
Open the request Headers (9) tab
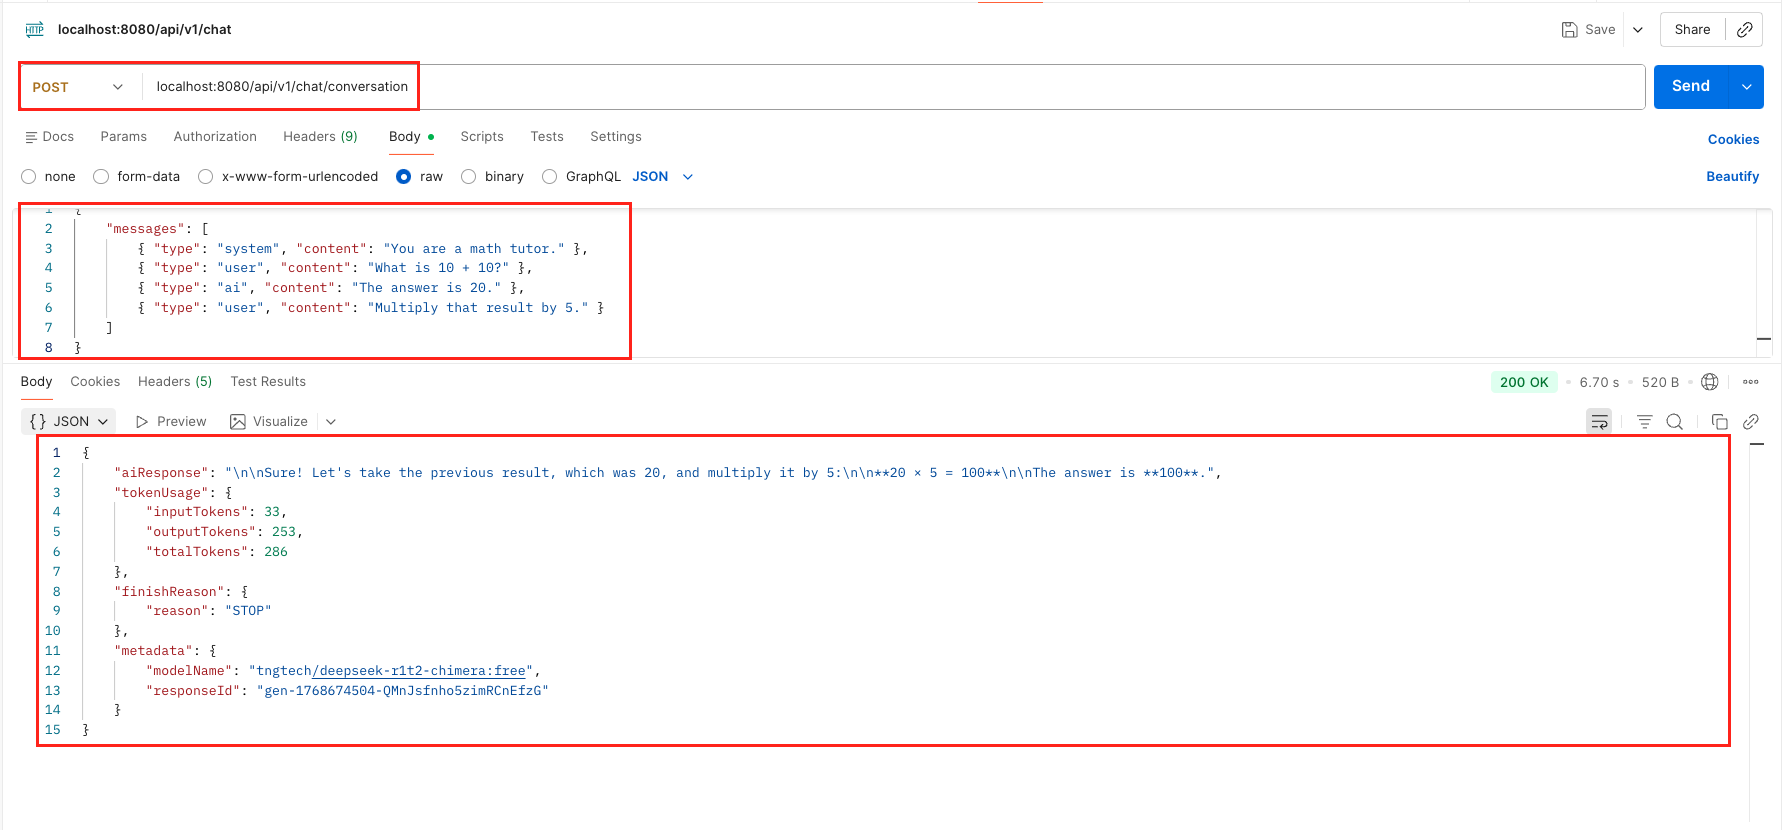point(320,137)
